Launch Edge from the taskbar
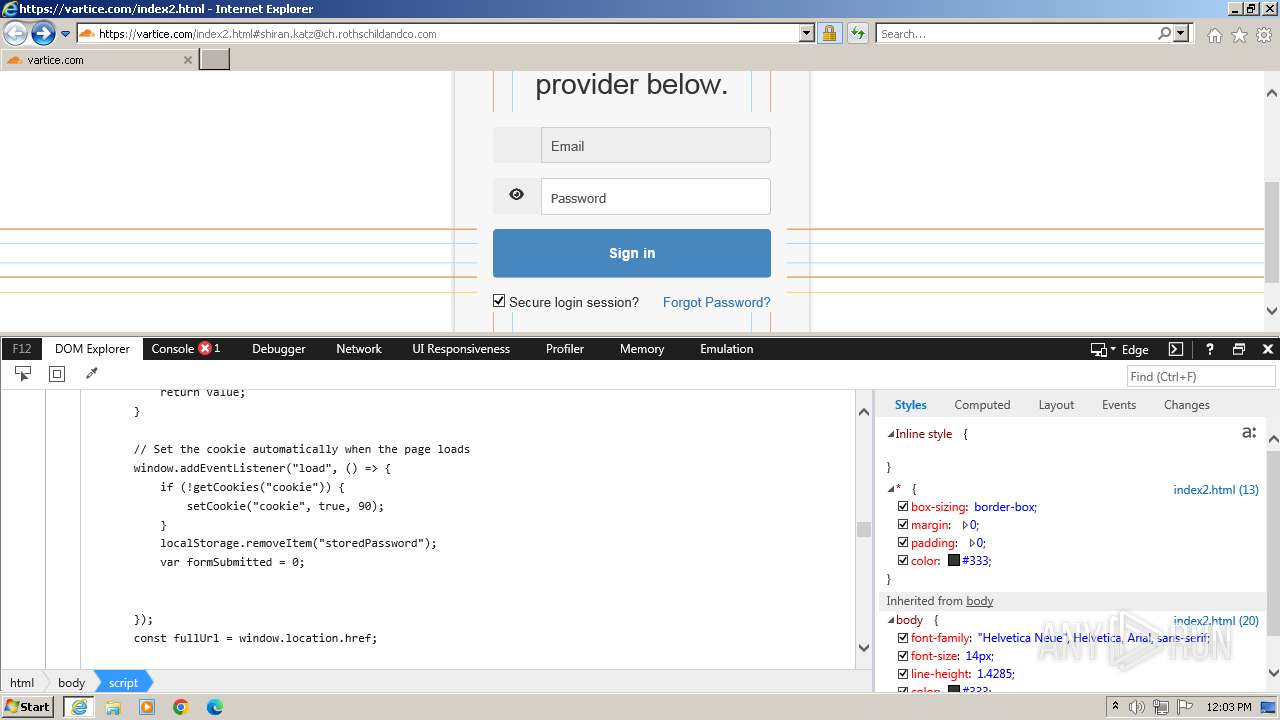This screenshot has width=1280, height=720. pyautogui.click(x=215, y=707)
